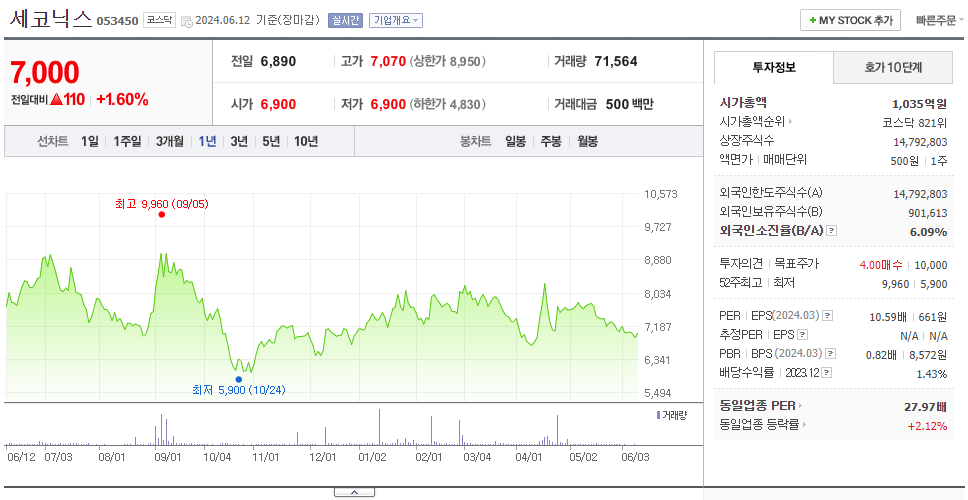Image resolution: width=968 pixels, height=500 pixels.
Task: Click the 1.43% dividend yield value
Action: point(932,373)
